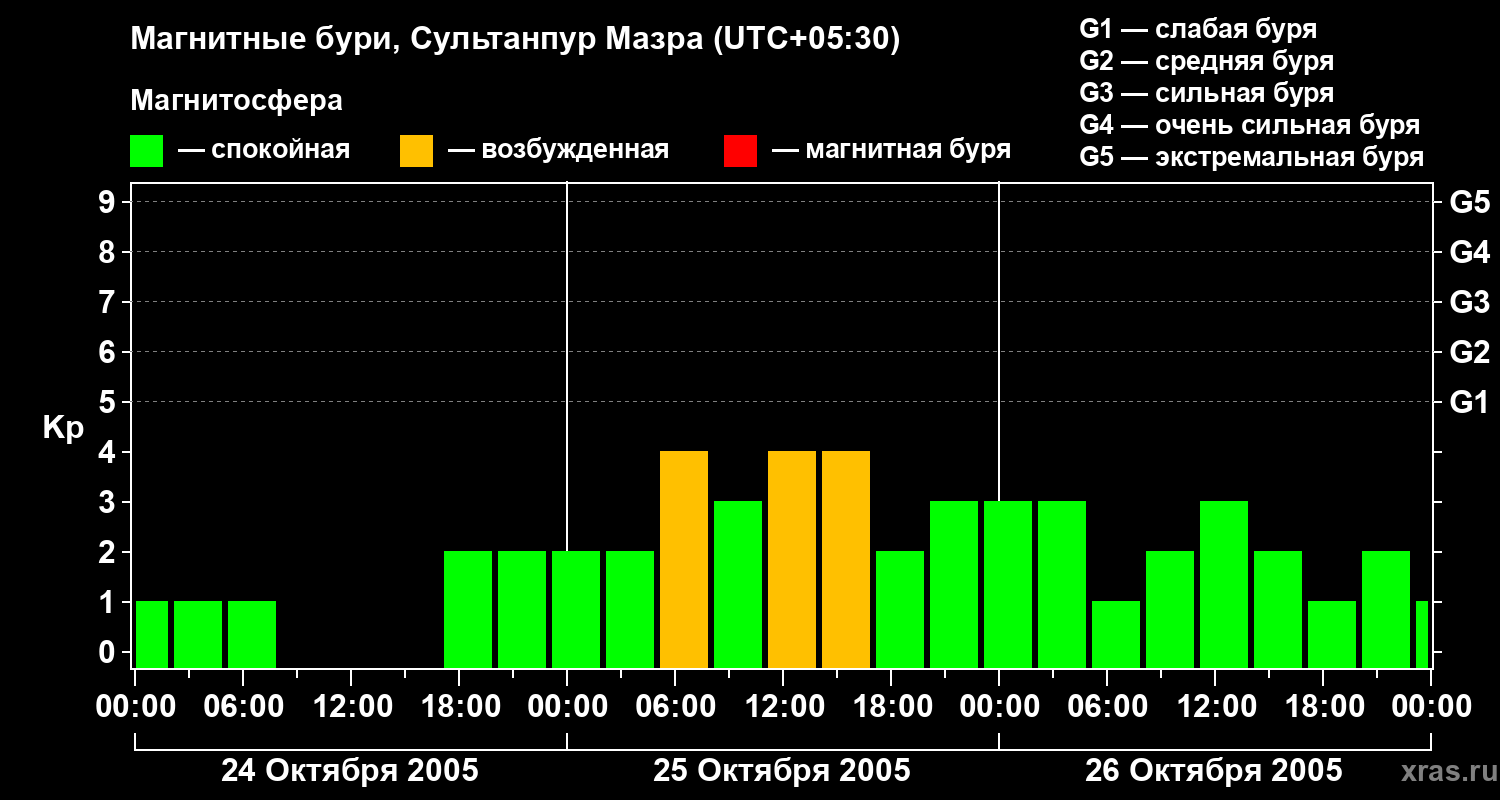
Task: Click the «G5 — экстремальная буря» legend line
Action: [1252, 157]
